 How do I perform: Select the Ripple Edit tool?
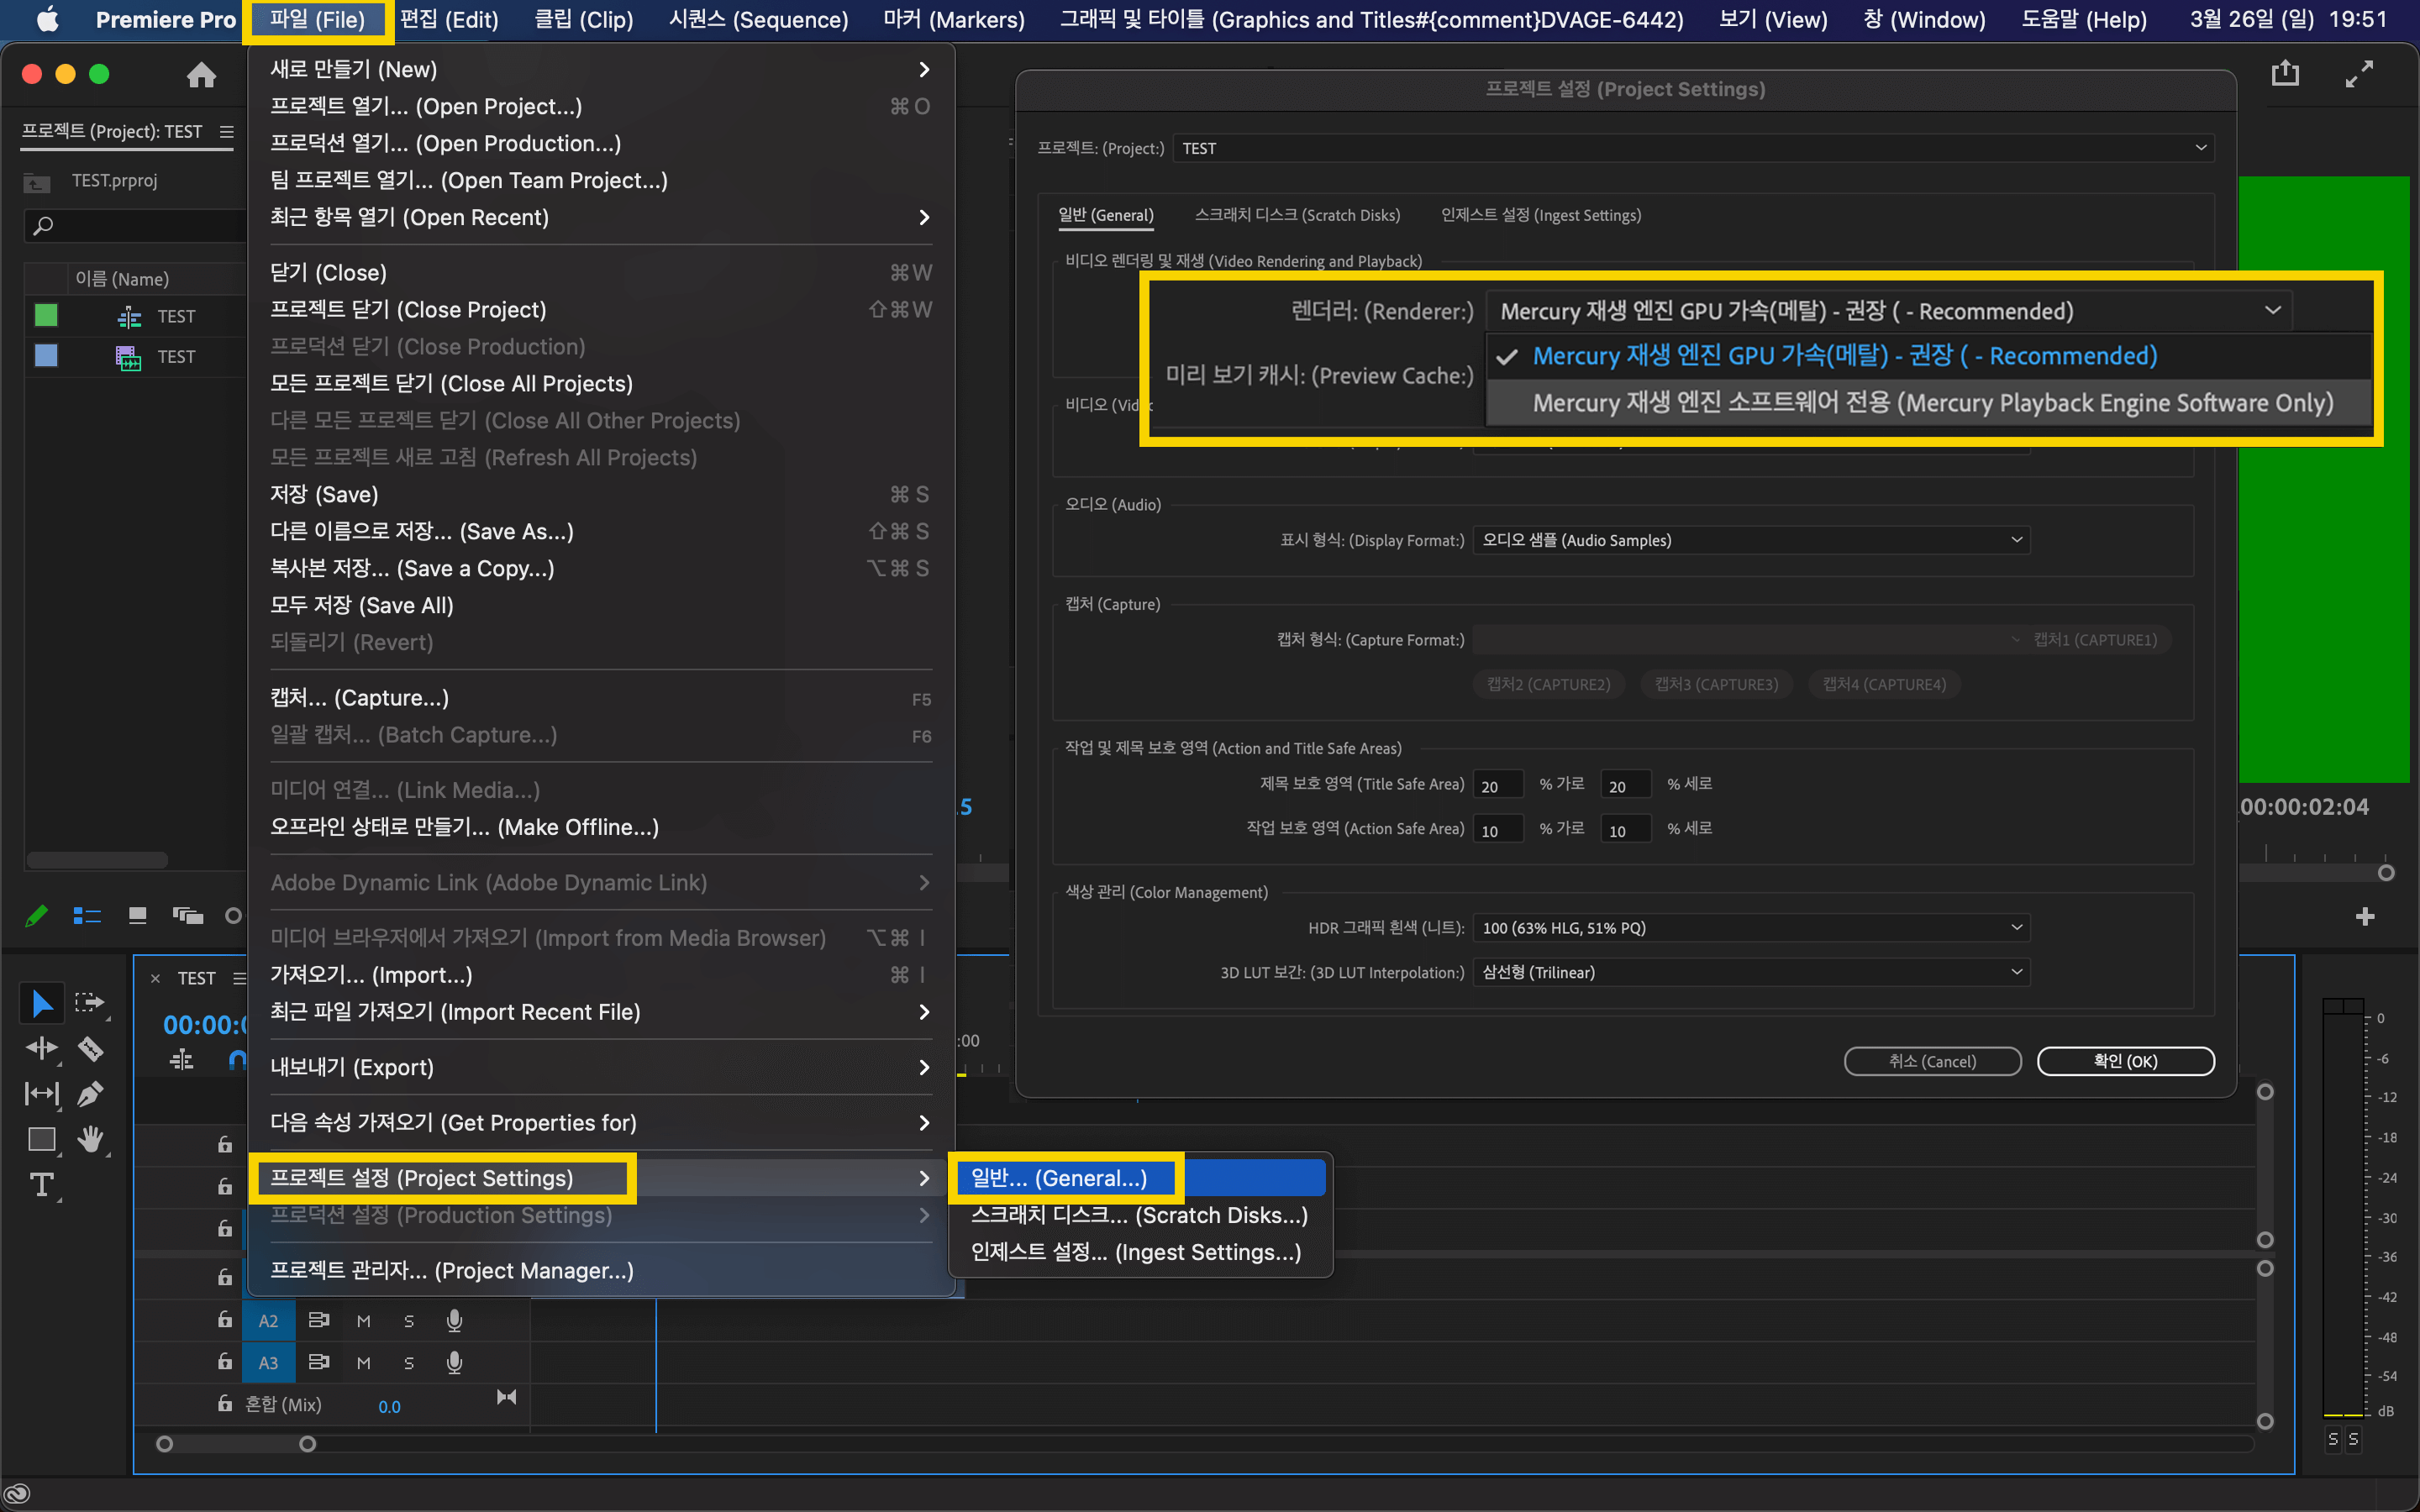[x=42, y=1048]
